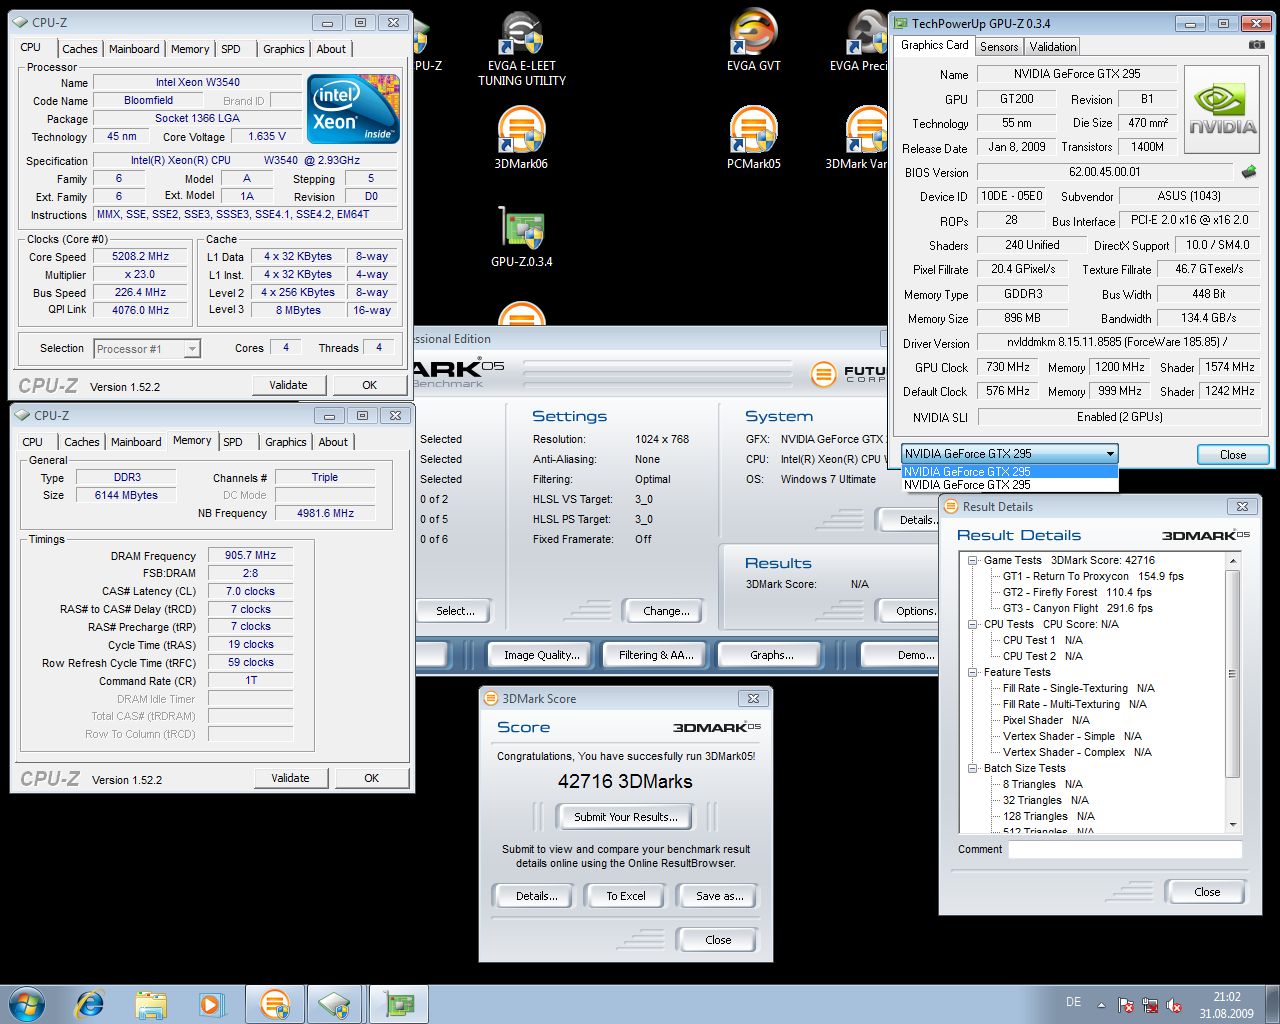Viewport: 1280px width, 1024px height.
Task: Click the volume speaker tray icon
Action: (1174, 1006)
